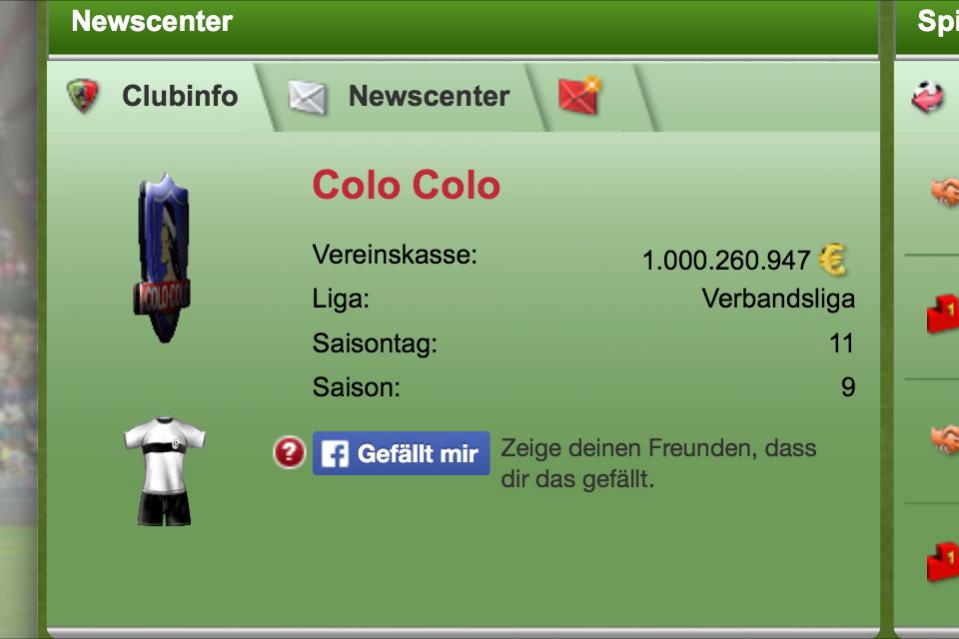Open the red envelope new message tab
The height and width of the screenshot is (639, 959).
click(x=590, y=97)
